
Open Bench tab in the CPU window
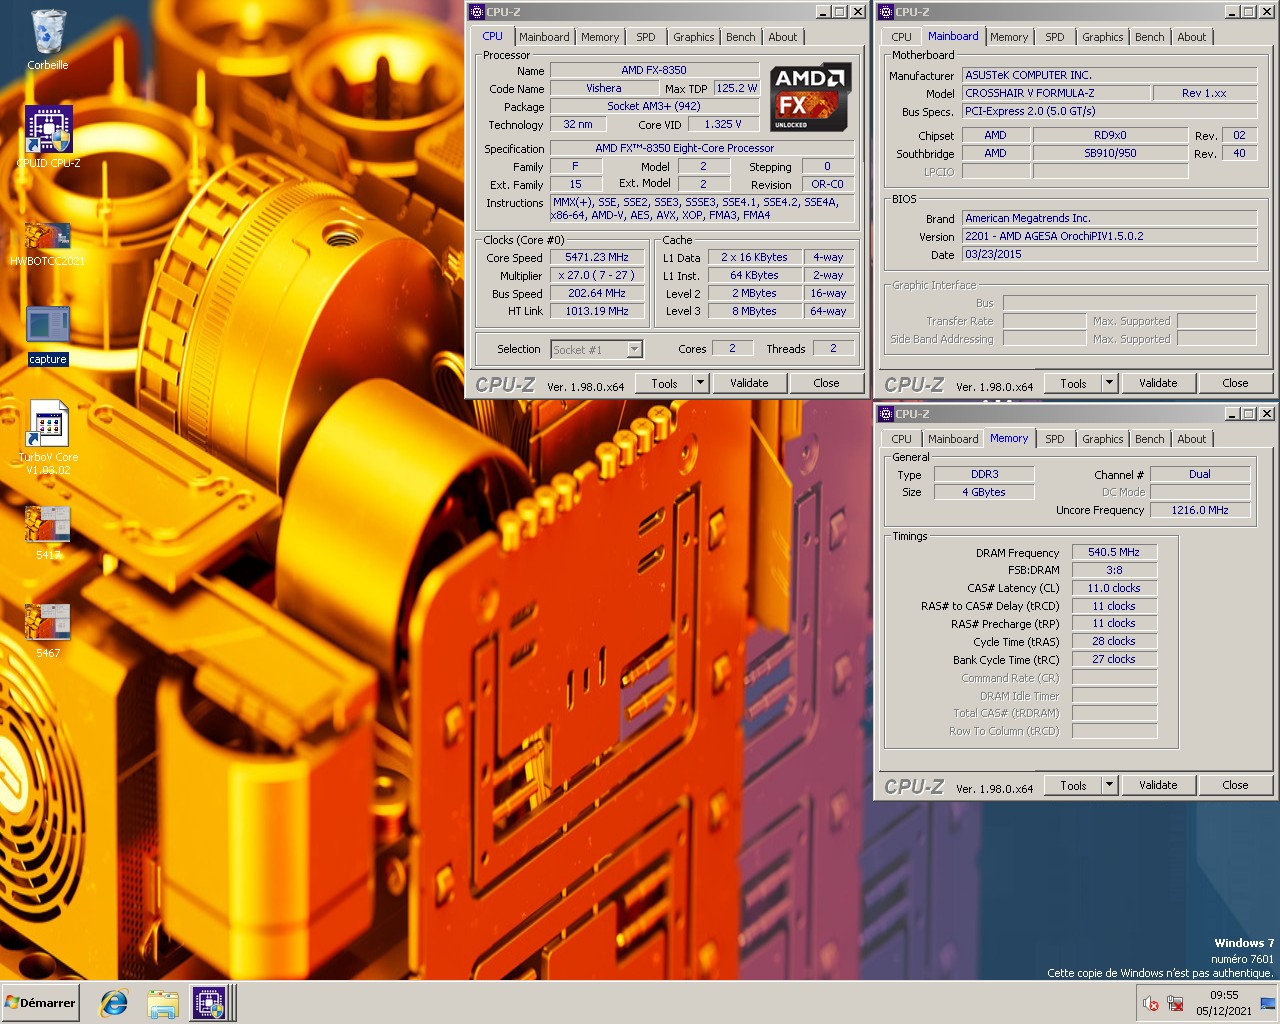point(741,37)
